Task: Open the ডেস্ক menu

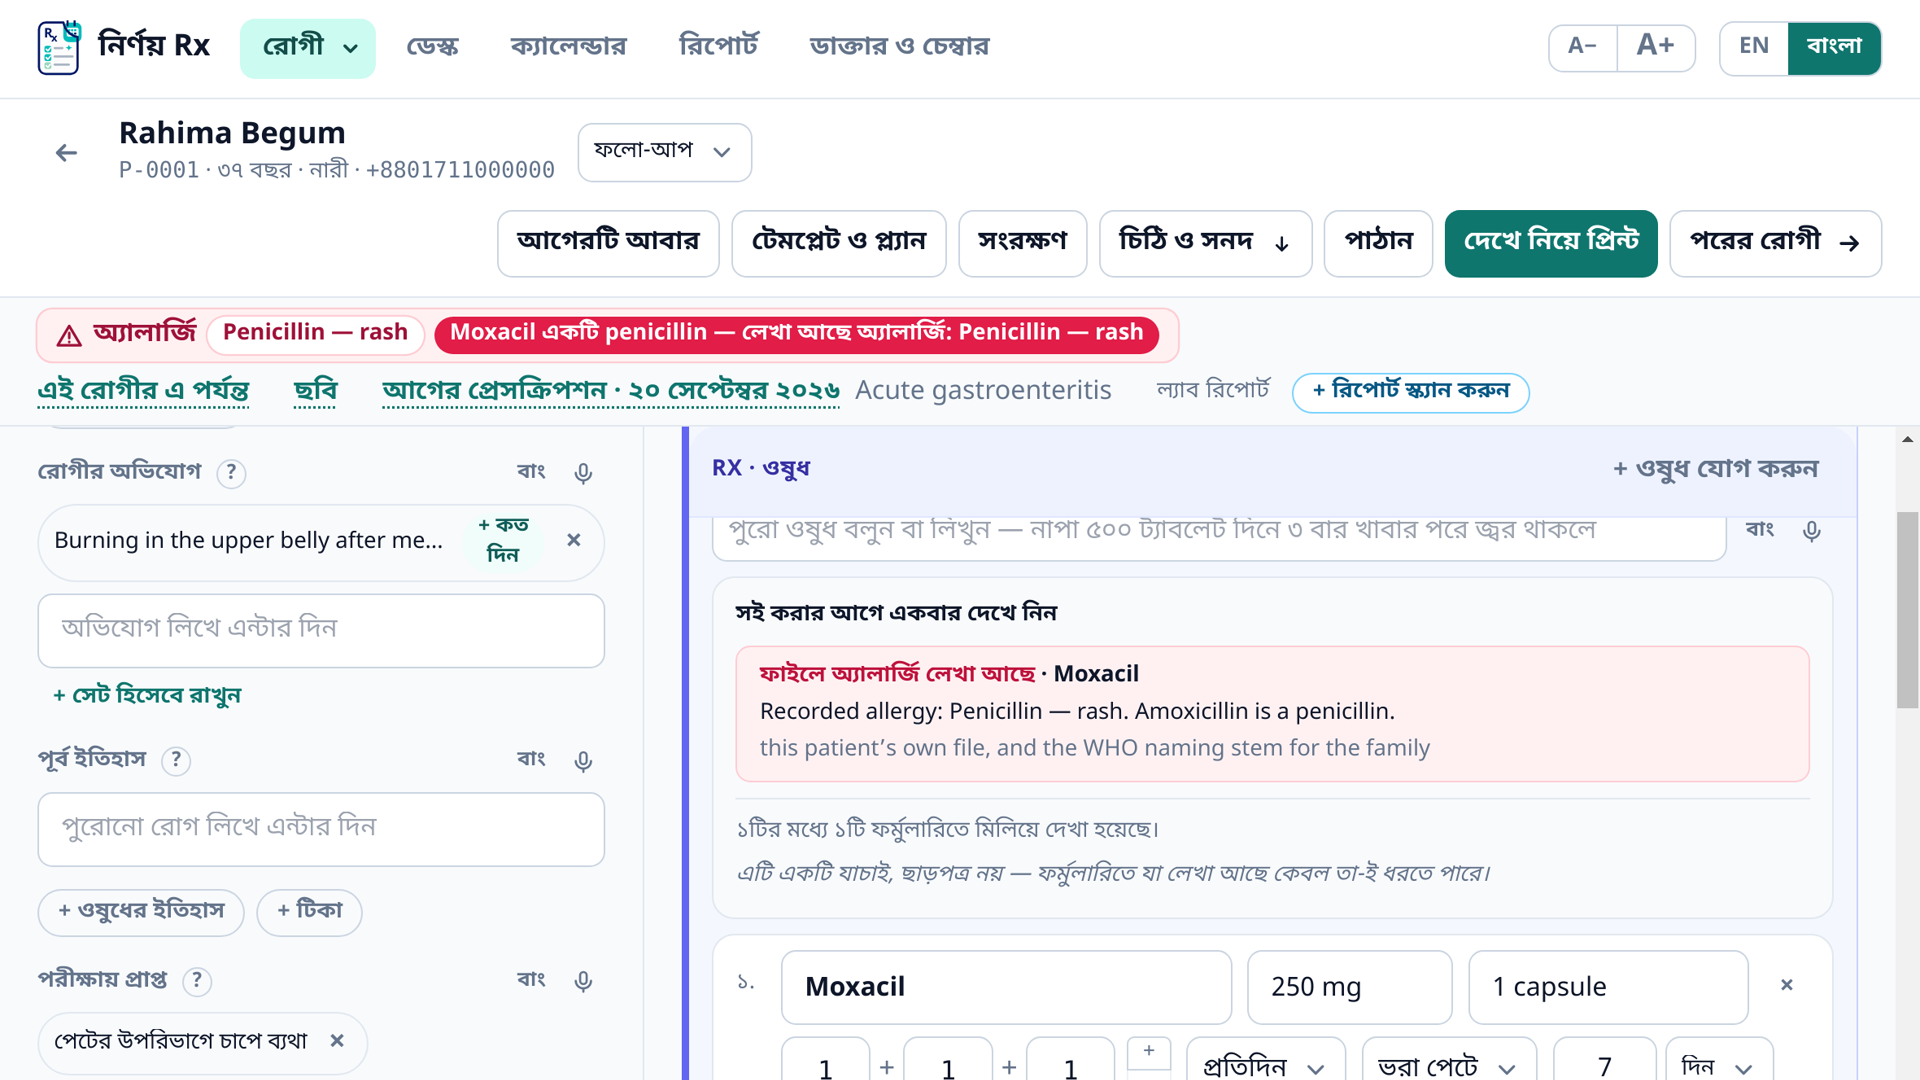Action: click(x=432, y=47)
